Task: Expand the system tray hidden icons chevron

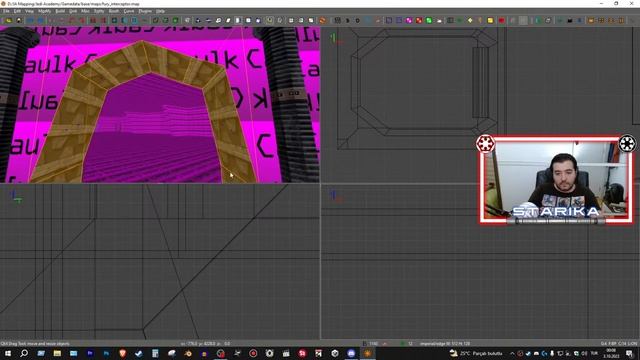Action: click(512, 353)
